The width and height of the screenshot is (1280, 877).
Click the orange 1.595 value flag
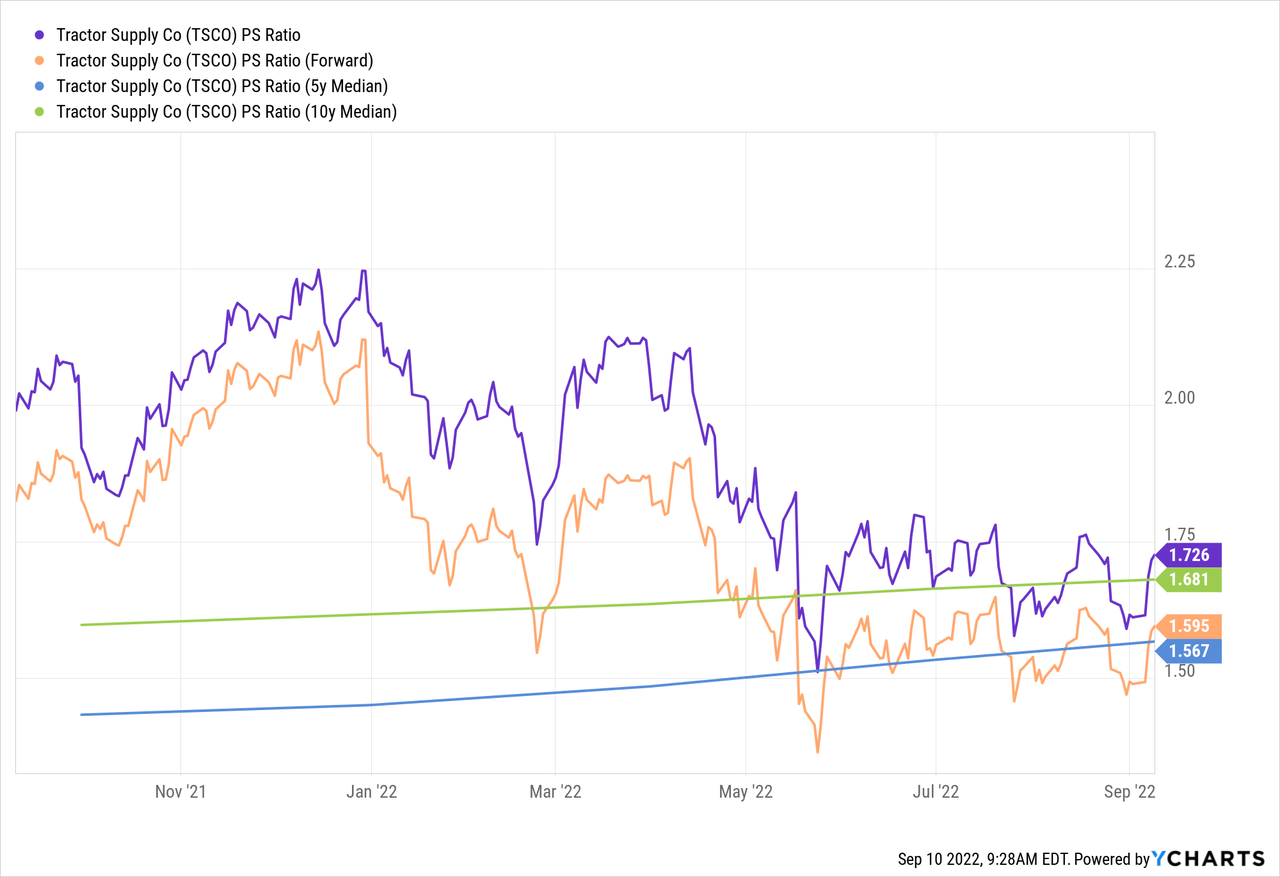click(1187, 626)
